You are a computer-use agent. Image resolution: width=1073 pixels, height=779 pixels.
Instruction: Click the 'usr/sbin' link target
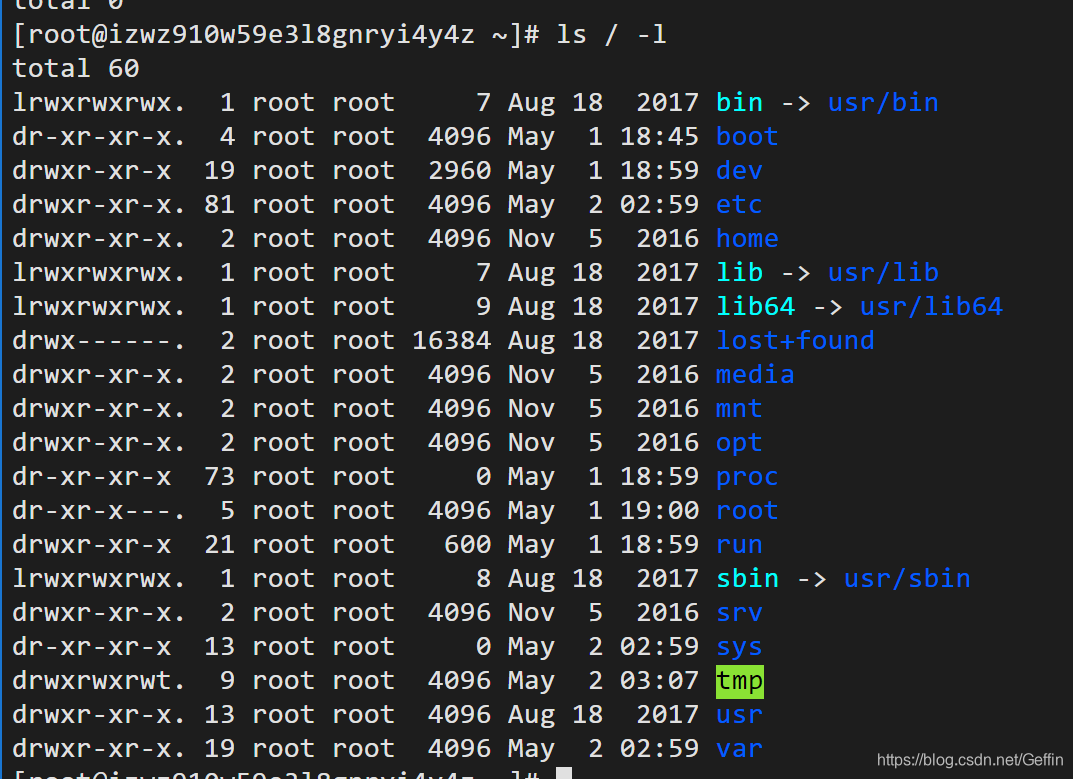coord(907,578)
